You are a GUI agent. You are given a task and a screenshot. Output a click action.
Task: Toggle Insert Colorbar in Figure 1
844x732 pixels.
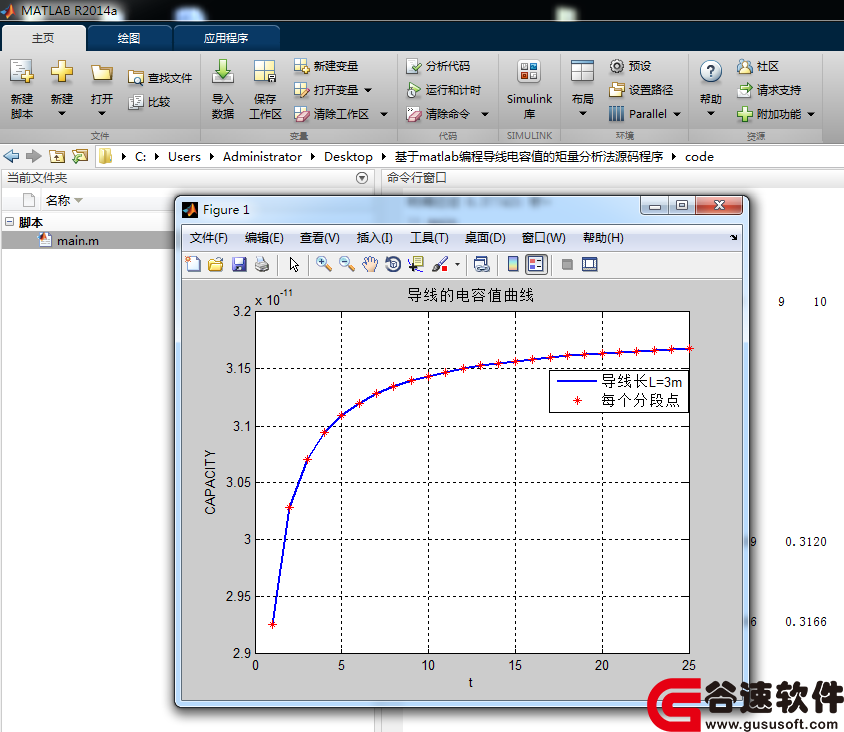[513, 264]
